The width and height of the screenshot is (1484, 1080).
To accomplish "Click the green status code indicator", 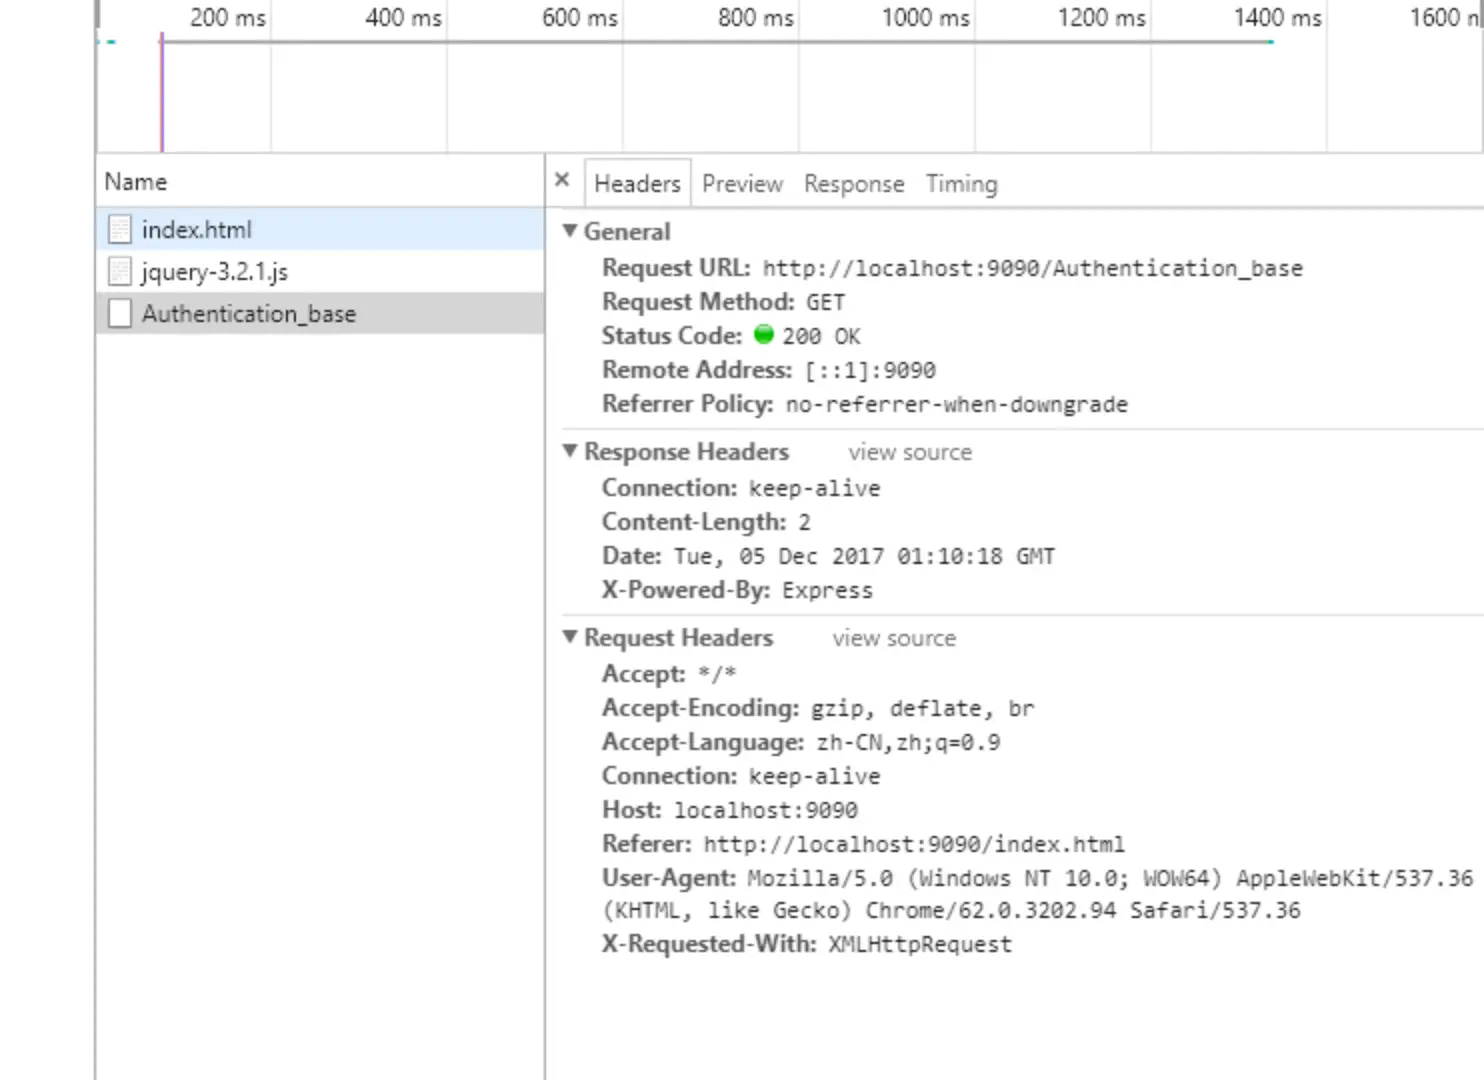I will pyautogui.click(x=764, y=335).
